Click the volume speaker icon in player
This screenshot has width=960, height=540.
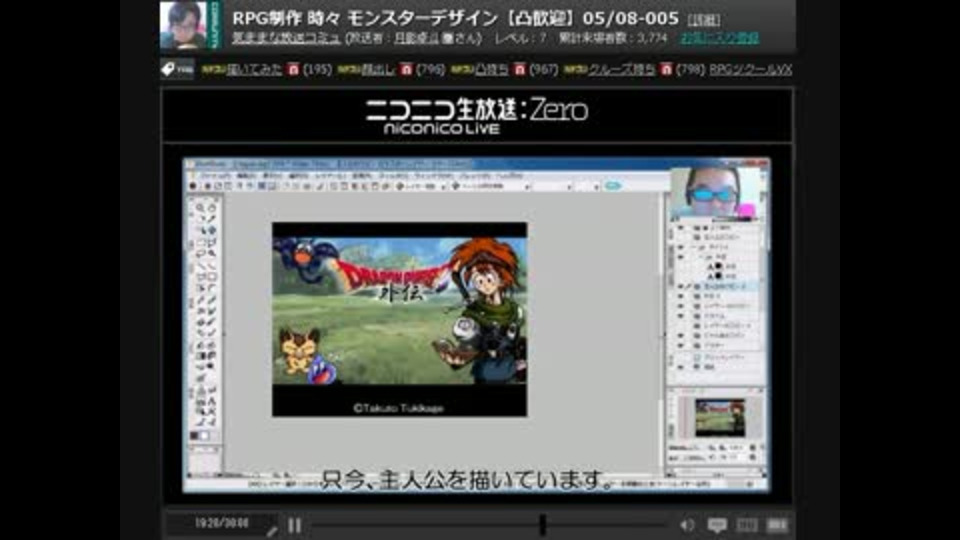687,525
